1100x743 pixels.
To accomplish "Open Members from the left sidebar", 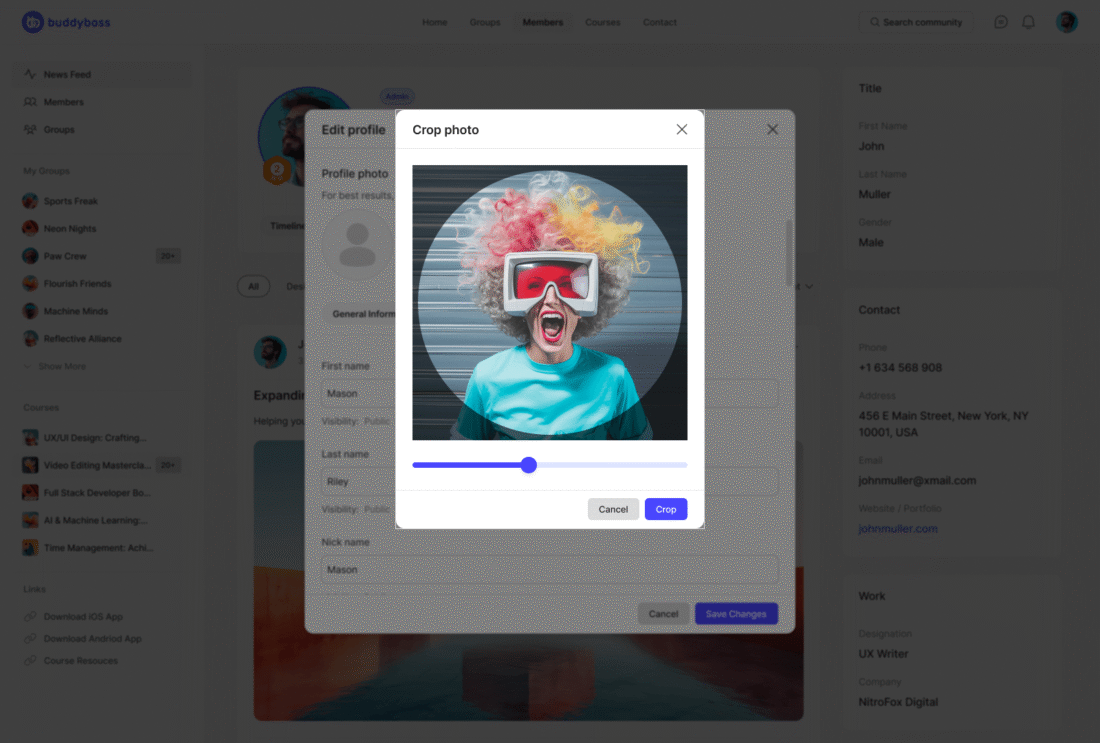I will point(63,102).
